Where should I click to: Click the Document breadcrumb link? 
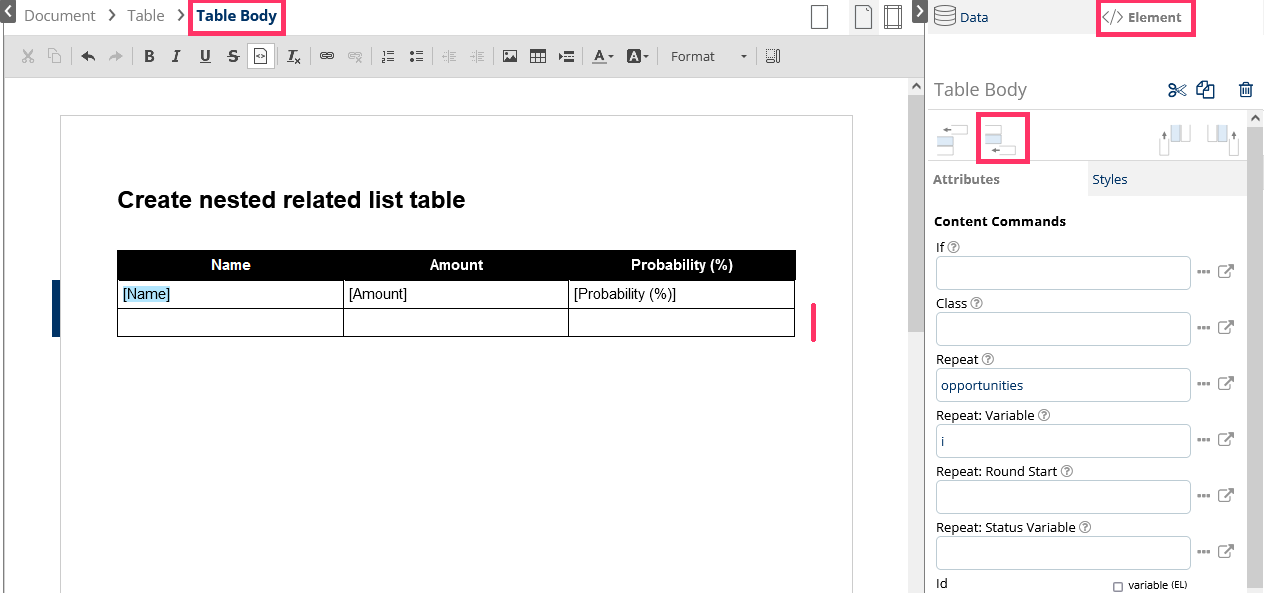click(x=60, y=16)
